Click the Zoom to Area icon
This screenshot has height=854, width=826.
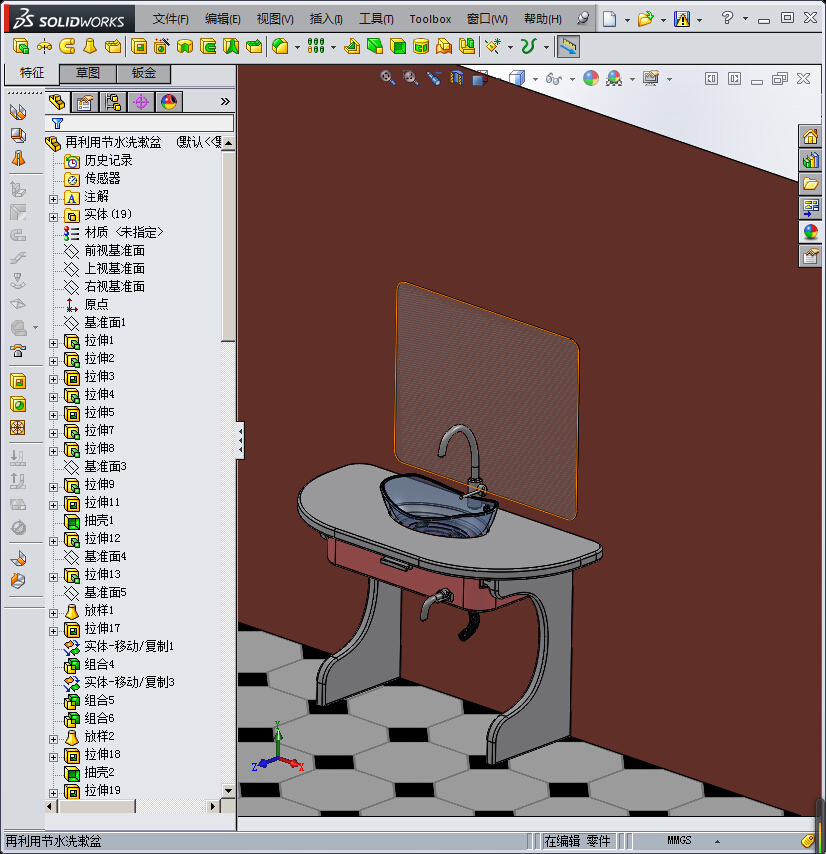pyautogui.click(x=411, y=78)
